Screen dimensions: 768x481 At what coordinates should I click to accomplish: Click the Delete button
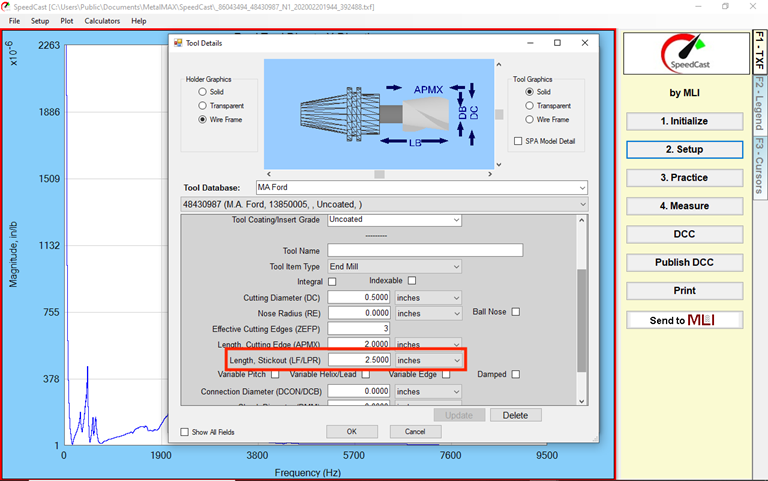tap(515, 415)
